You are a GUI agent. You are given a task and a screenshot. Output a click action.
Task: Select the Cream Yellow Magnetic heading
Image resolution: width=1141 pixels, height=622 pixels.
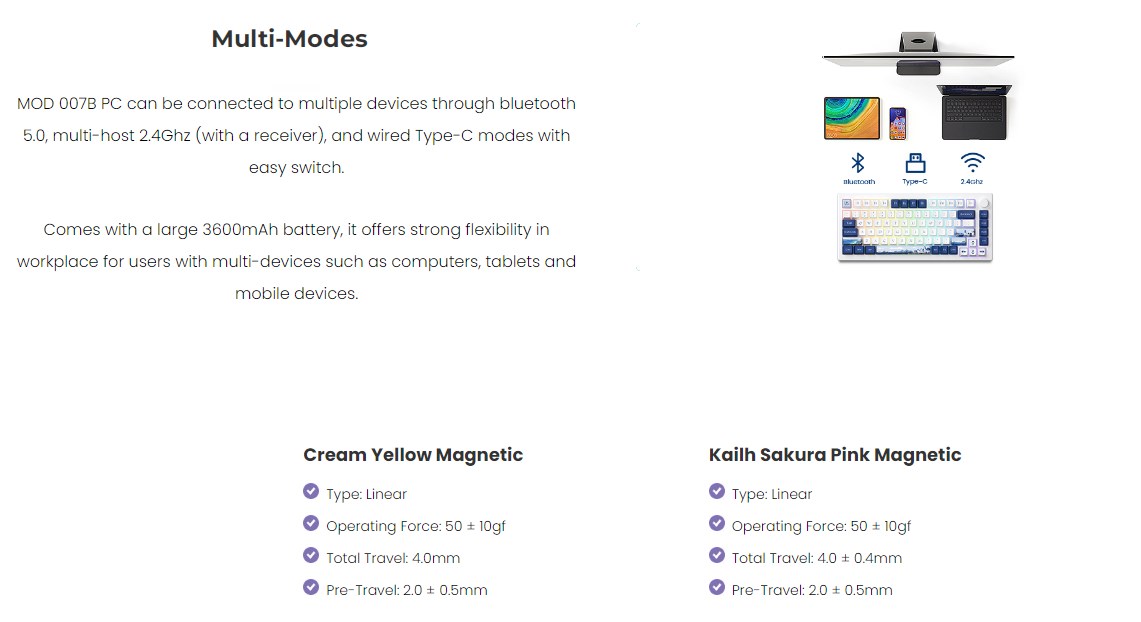click(413, 455)
